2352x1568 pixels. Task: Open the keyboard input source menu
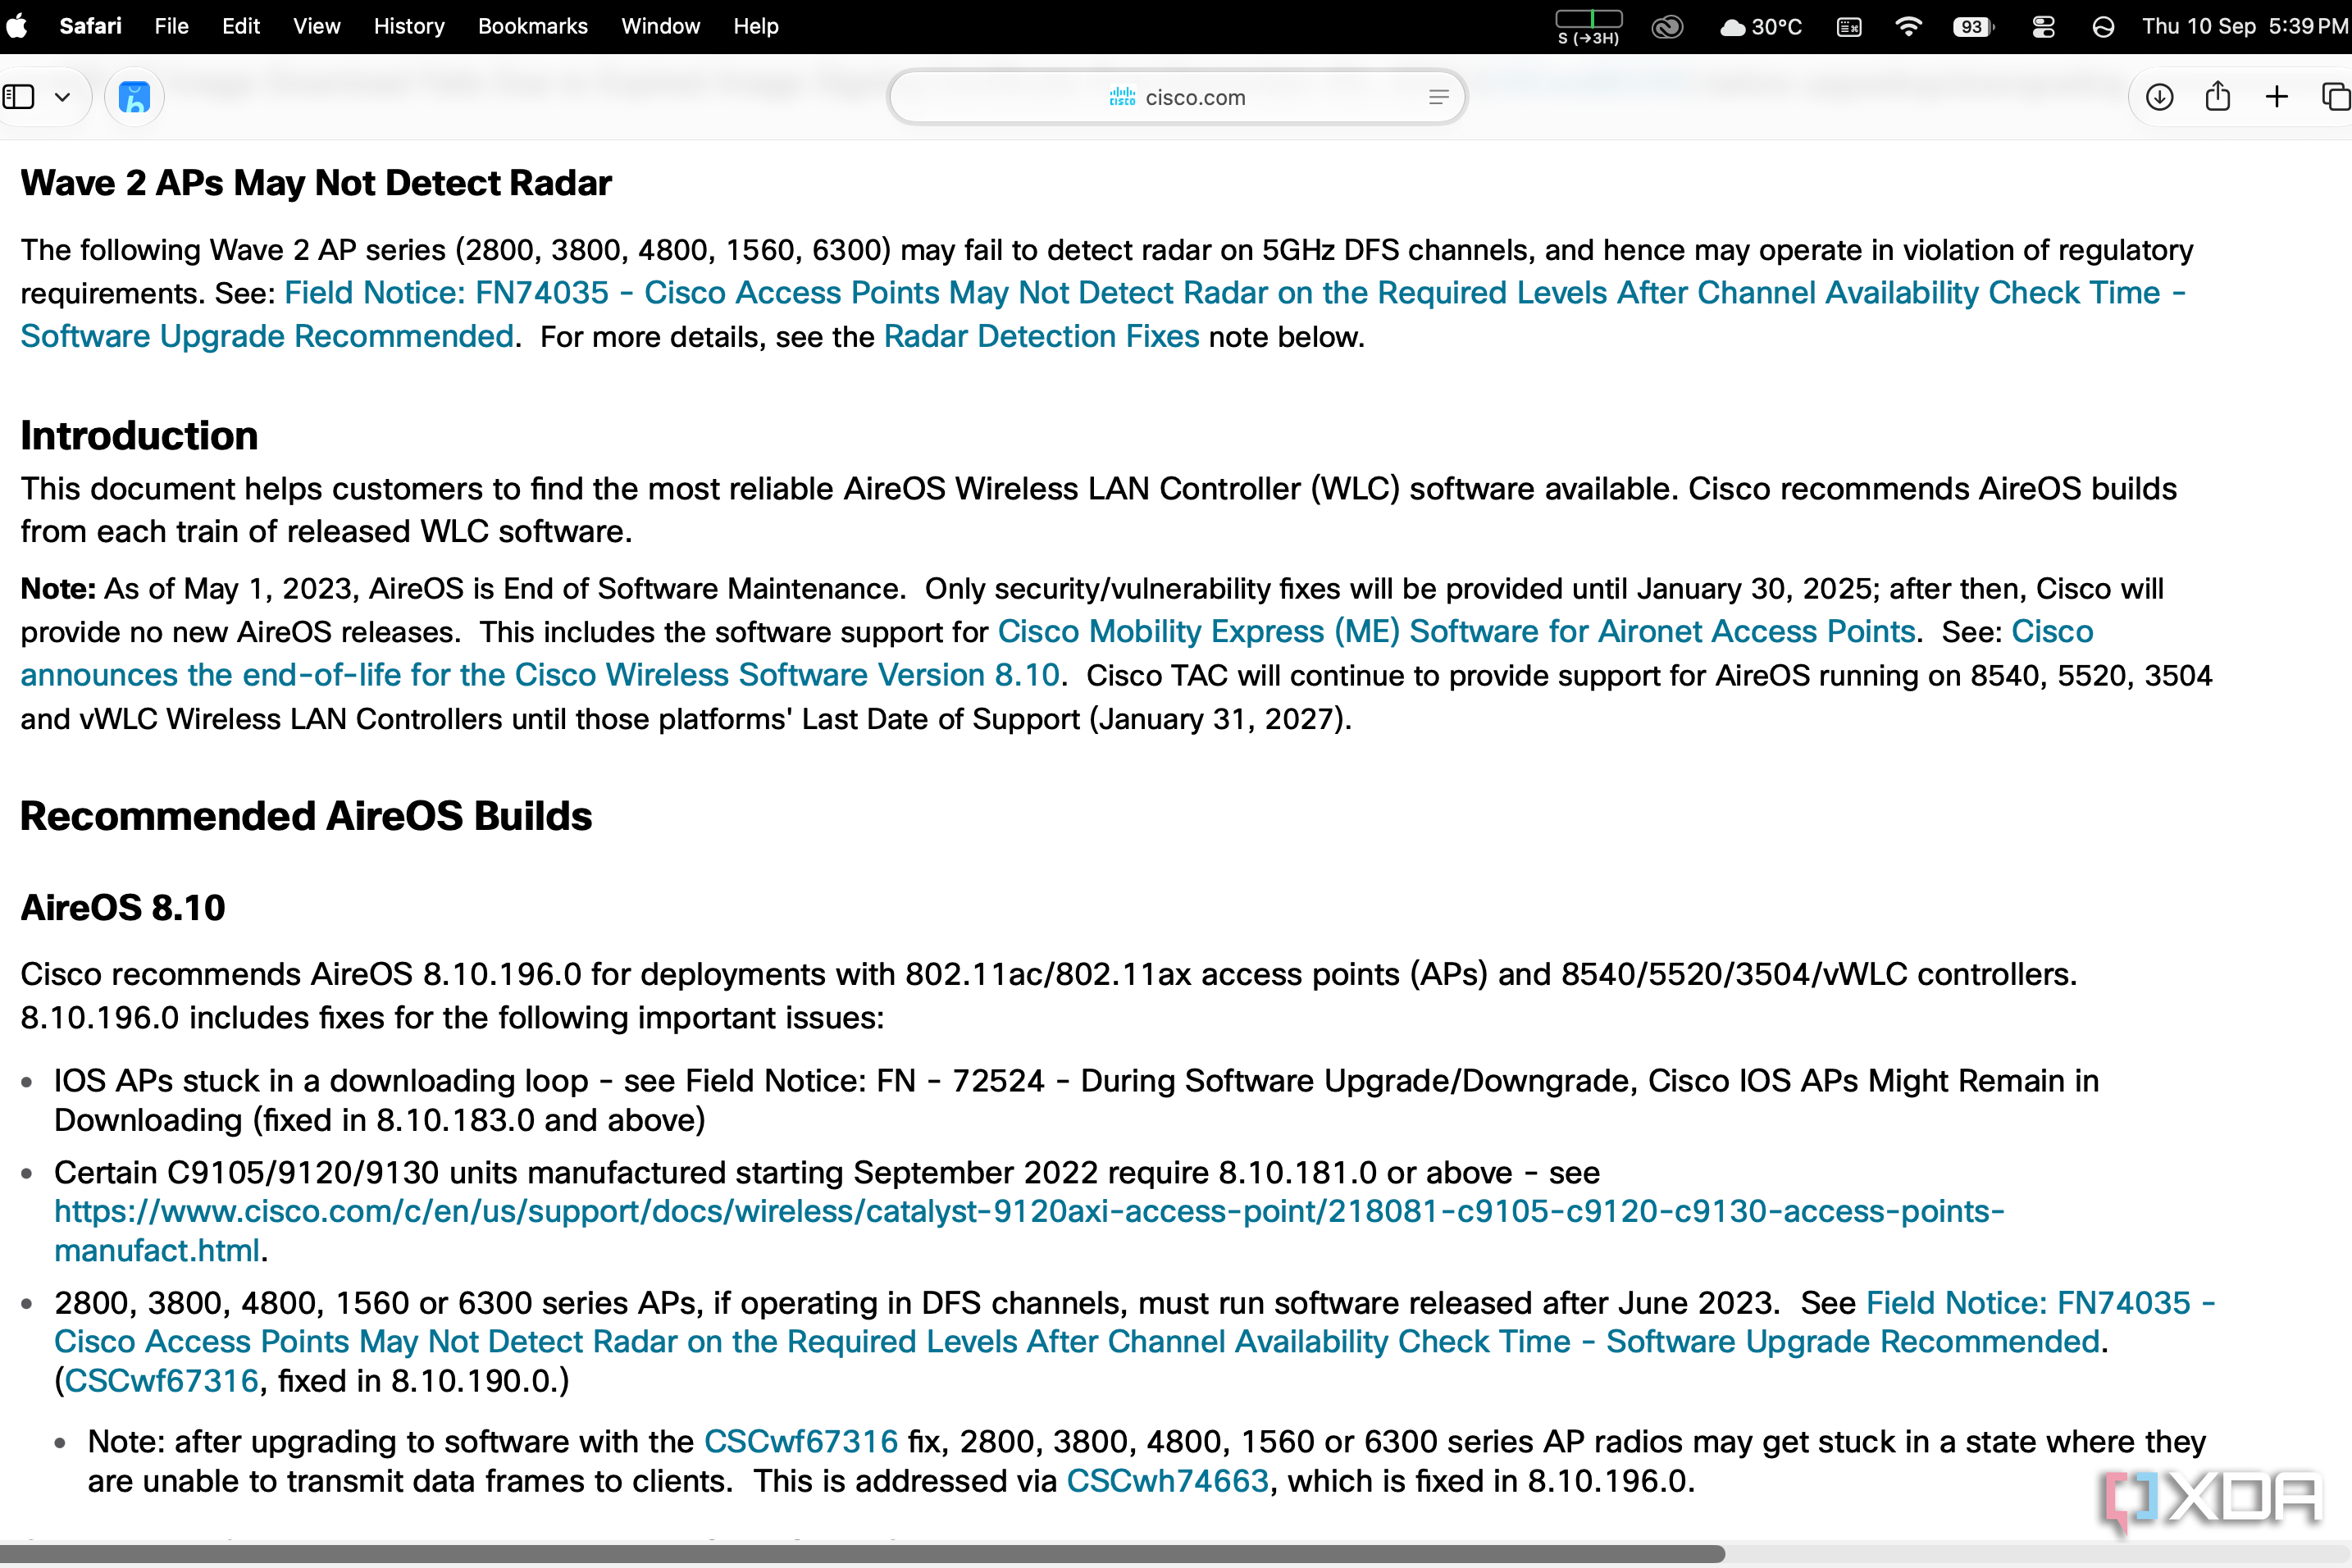coord(1849,27)
